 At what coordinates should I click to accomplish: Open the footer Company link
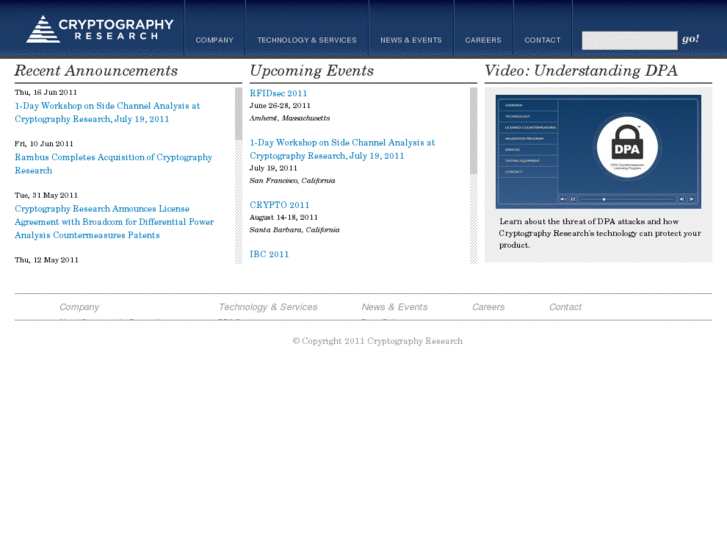click(79, 307)
